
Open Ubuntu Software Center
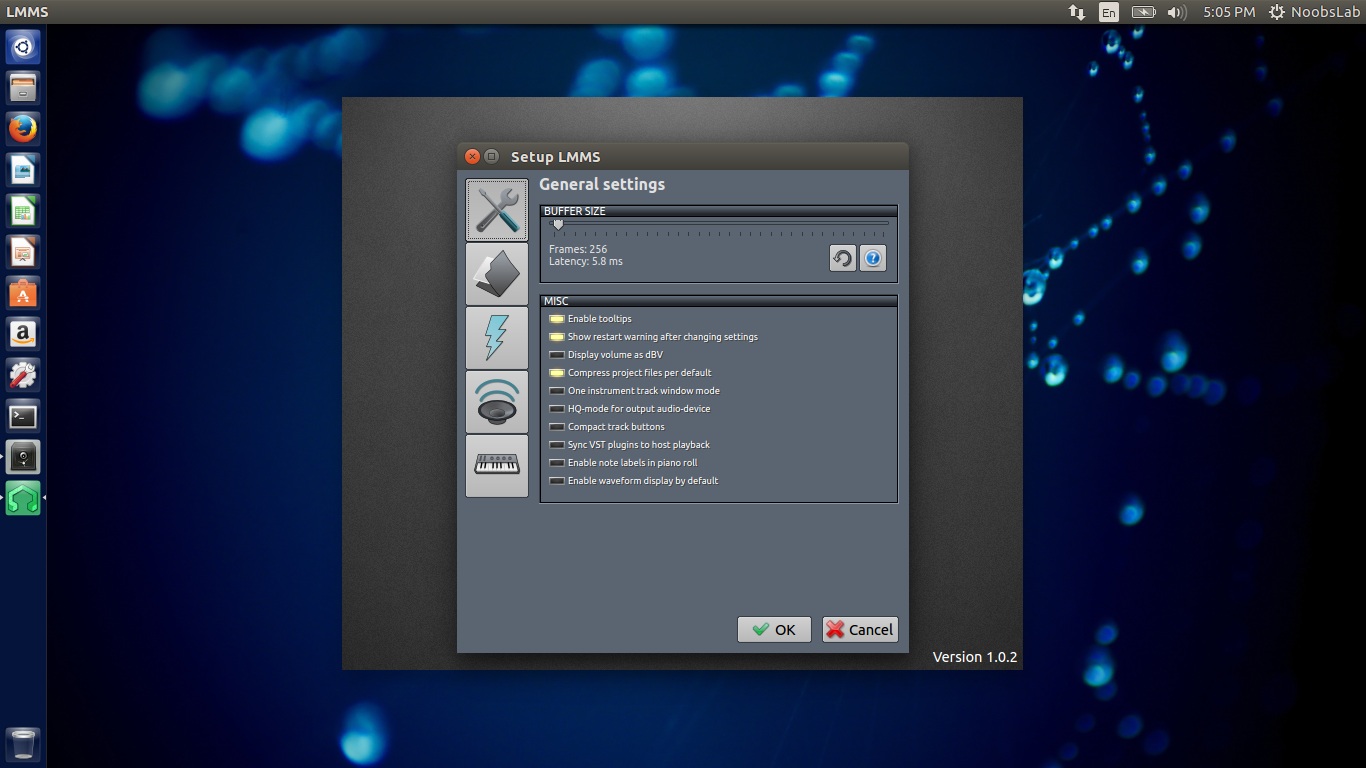tap(23, 293)
